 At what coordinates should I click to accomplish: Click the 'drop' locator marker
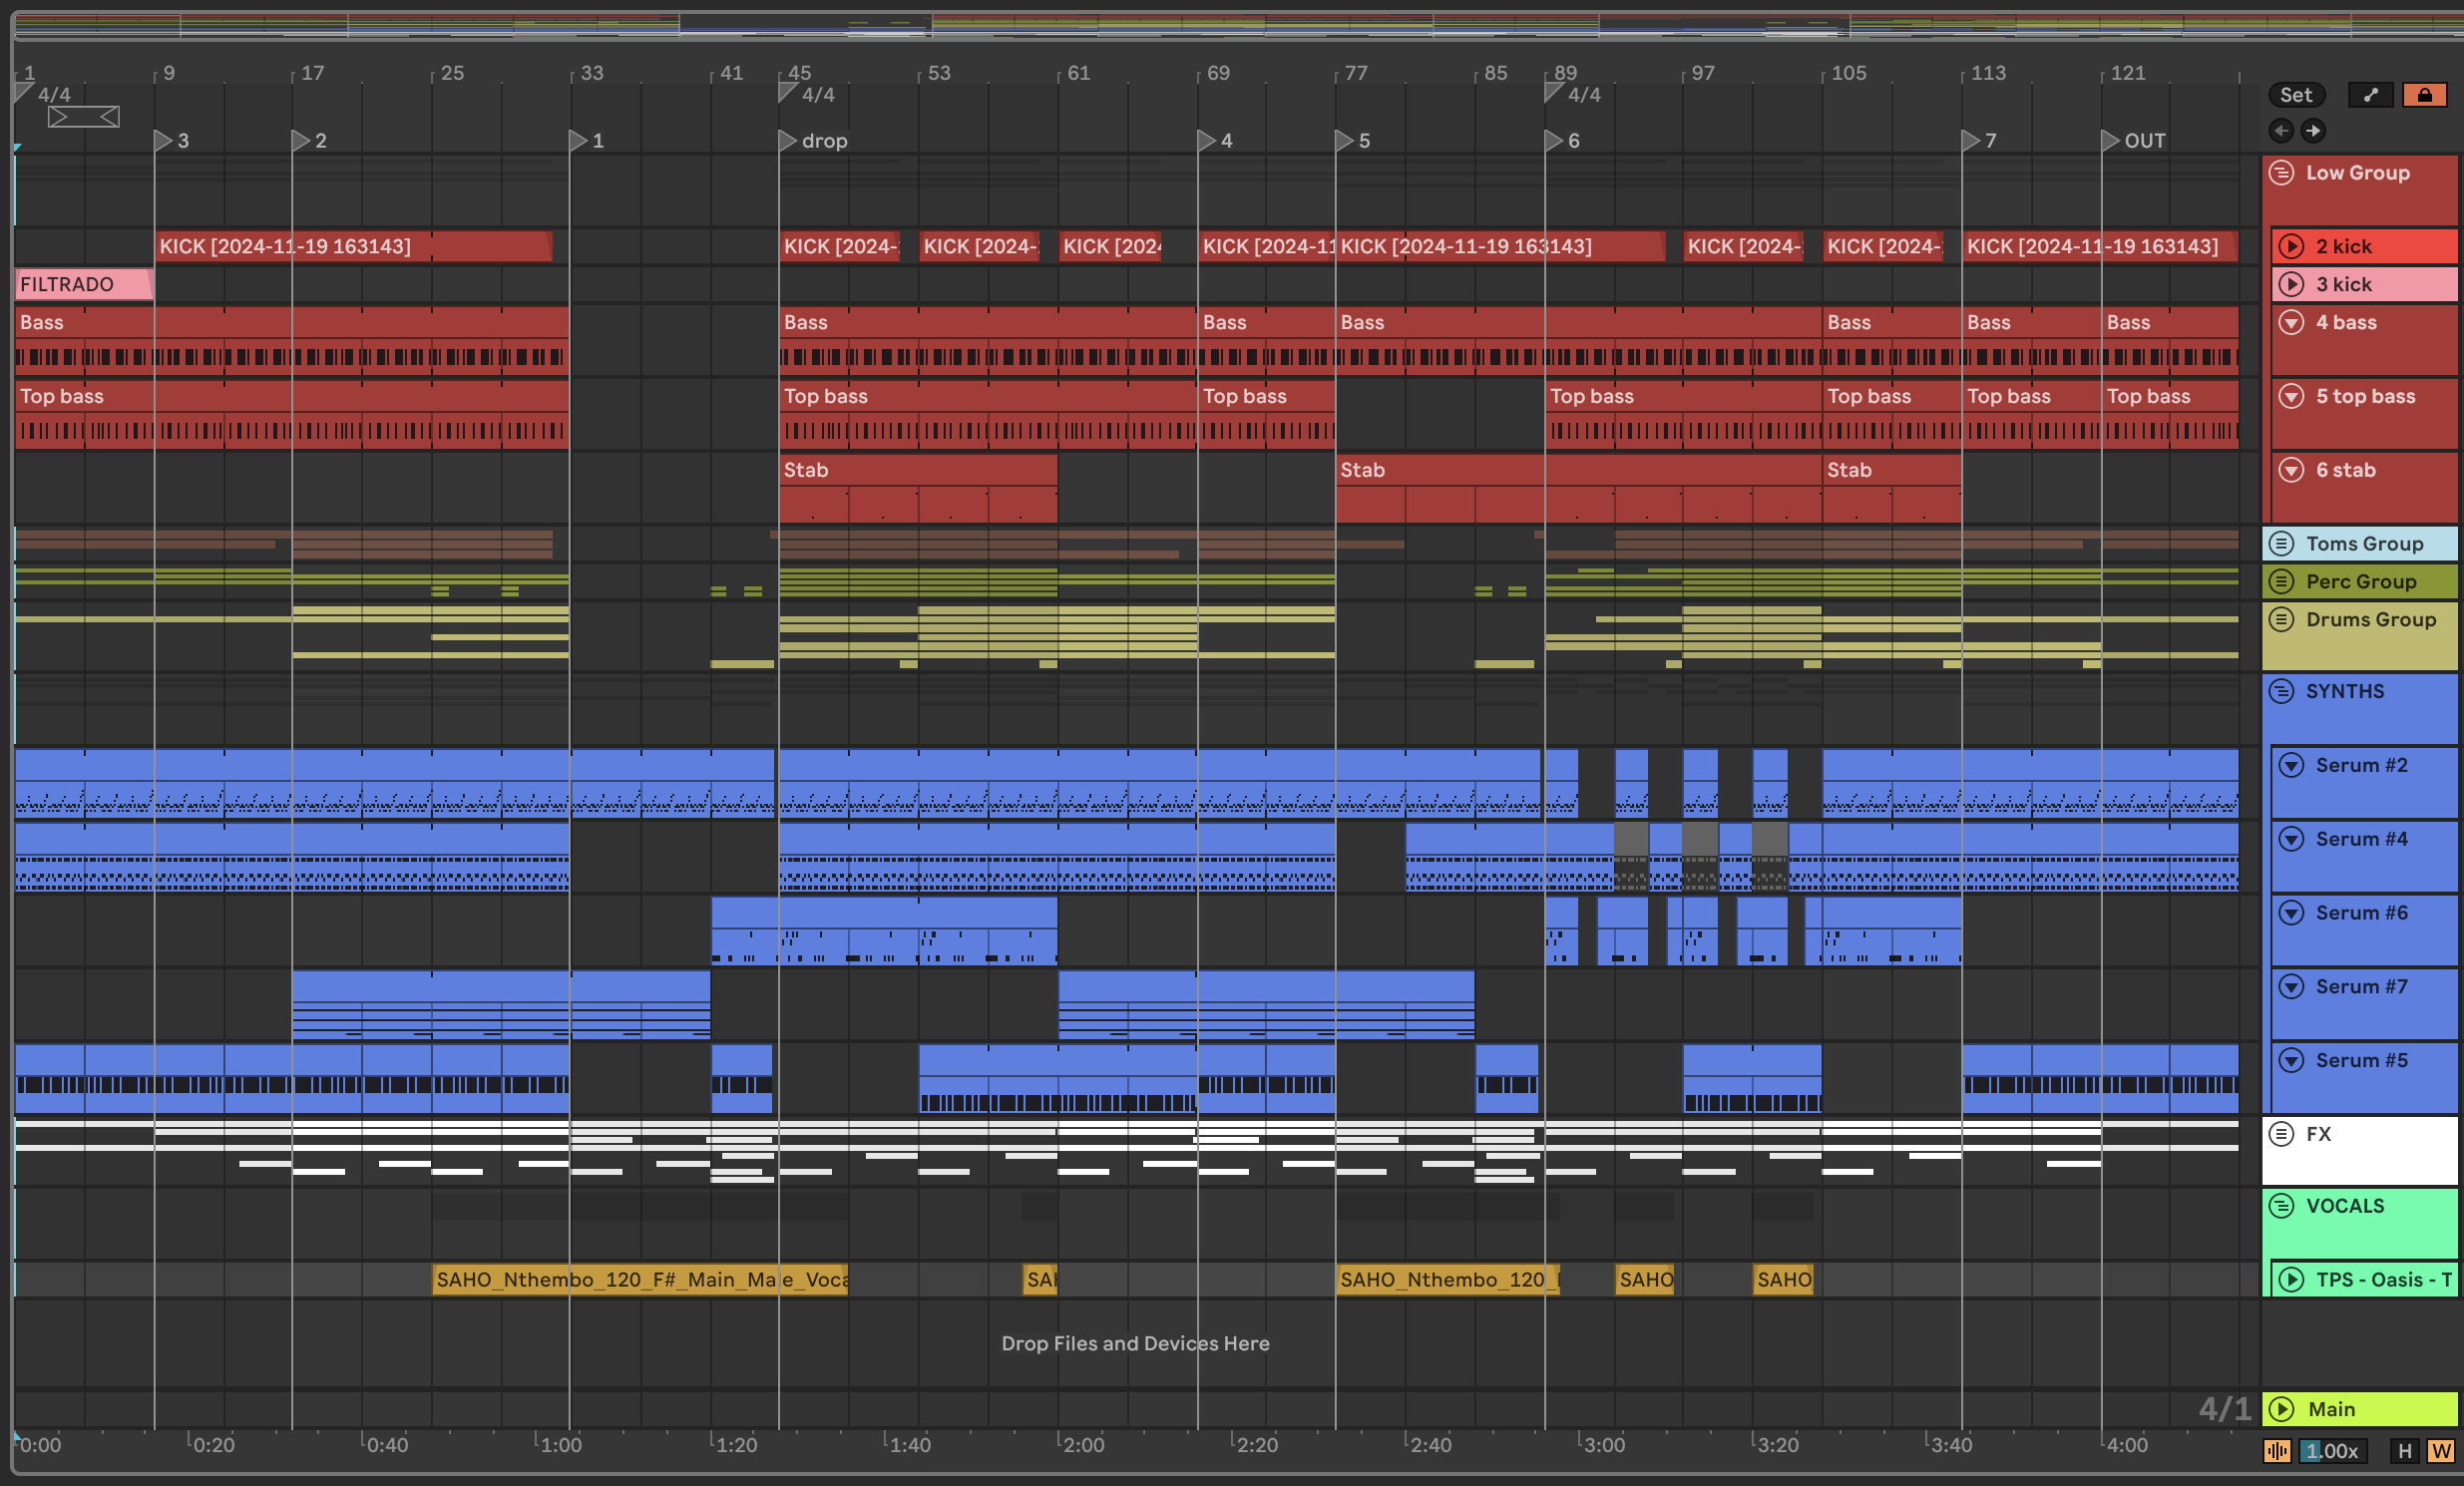coord(787,141)
